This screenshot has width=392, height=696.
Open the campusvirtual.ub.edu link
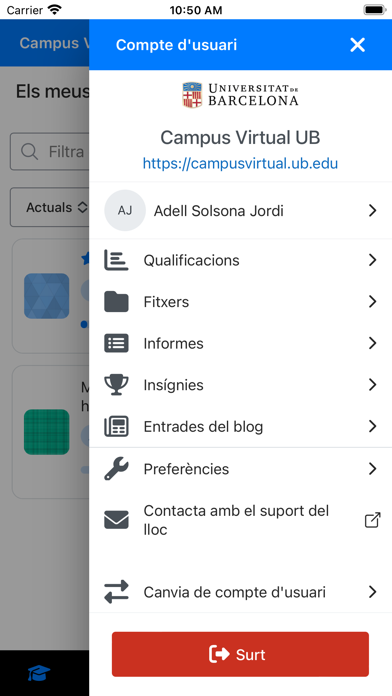(x=240, y=163)
